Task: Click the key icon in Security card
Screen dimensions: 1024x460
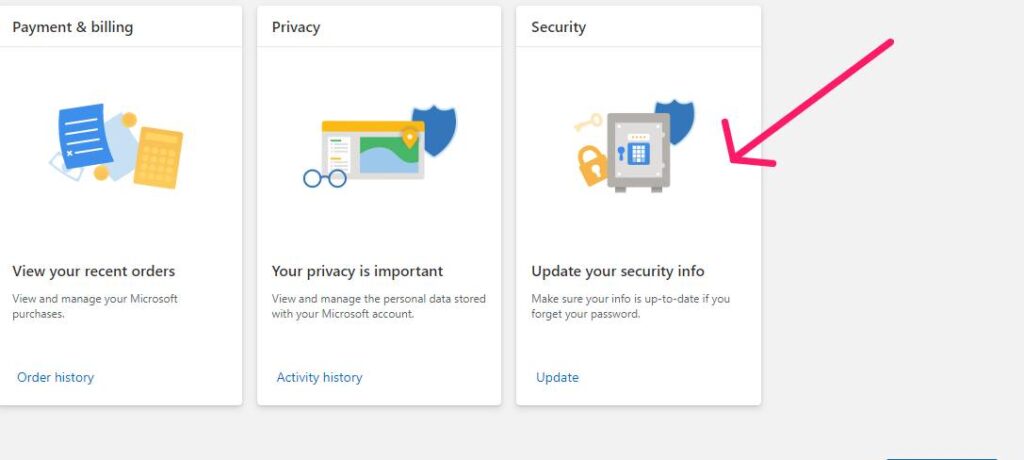Action: (x=587, y=122)
